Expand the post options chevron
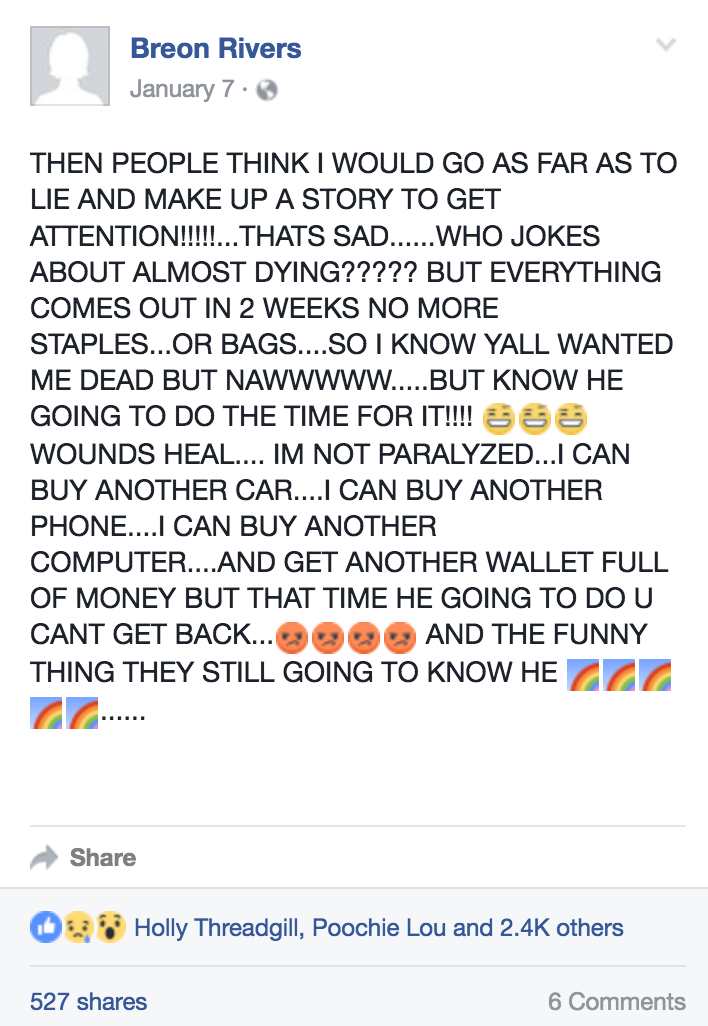 (665, 45)
